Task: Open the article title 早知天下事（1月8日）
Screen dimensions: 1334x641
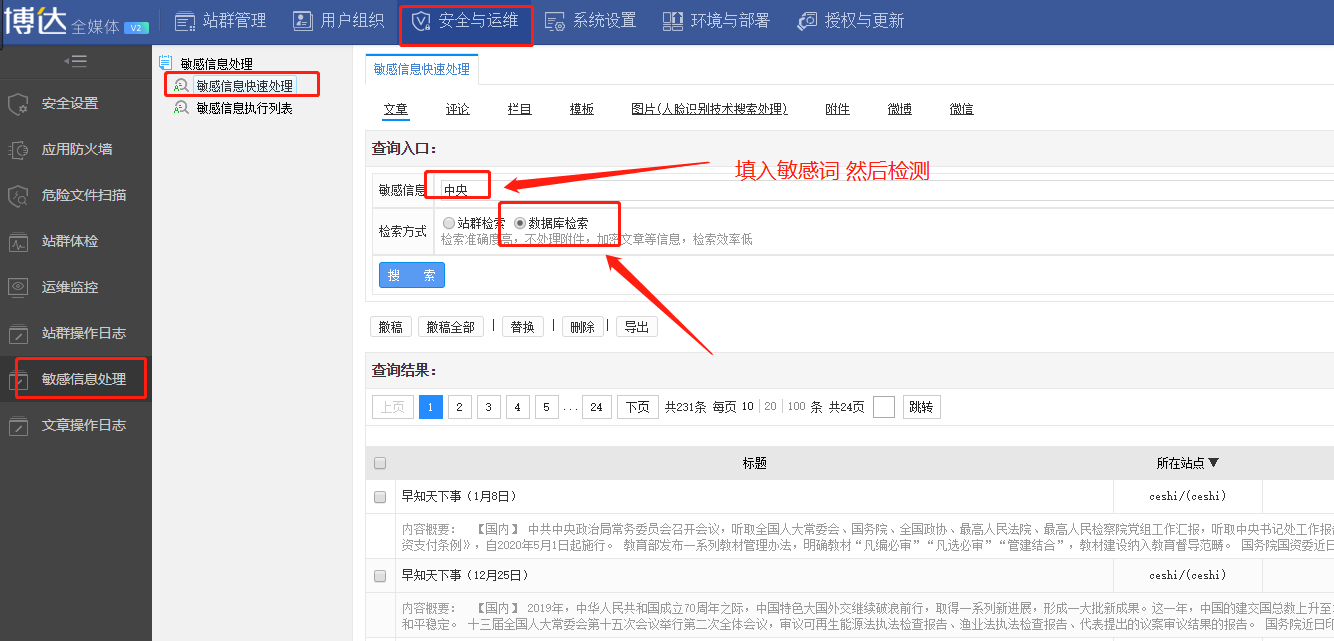Action: [x=459, y=496]
